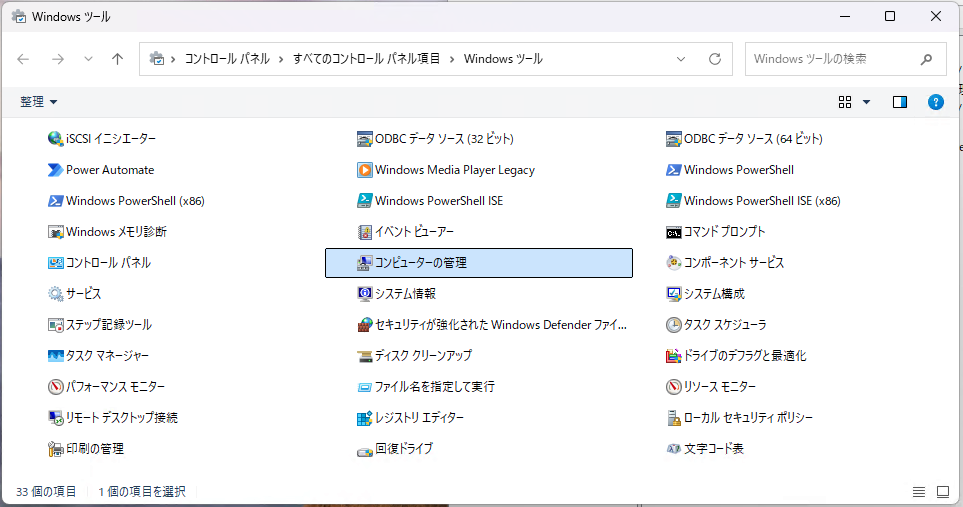Click the タスク マネージャー icon
The height and width of the screenshot is (507, 963).
tap(56, 356)
